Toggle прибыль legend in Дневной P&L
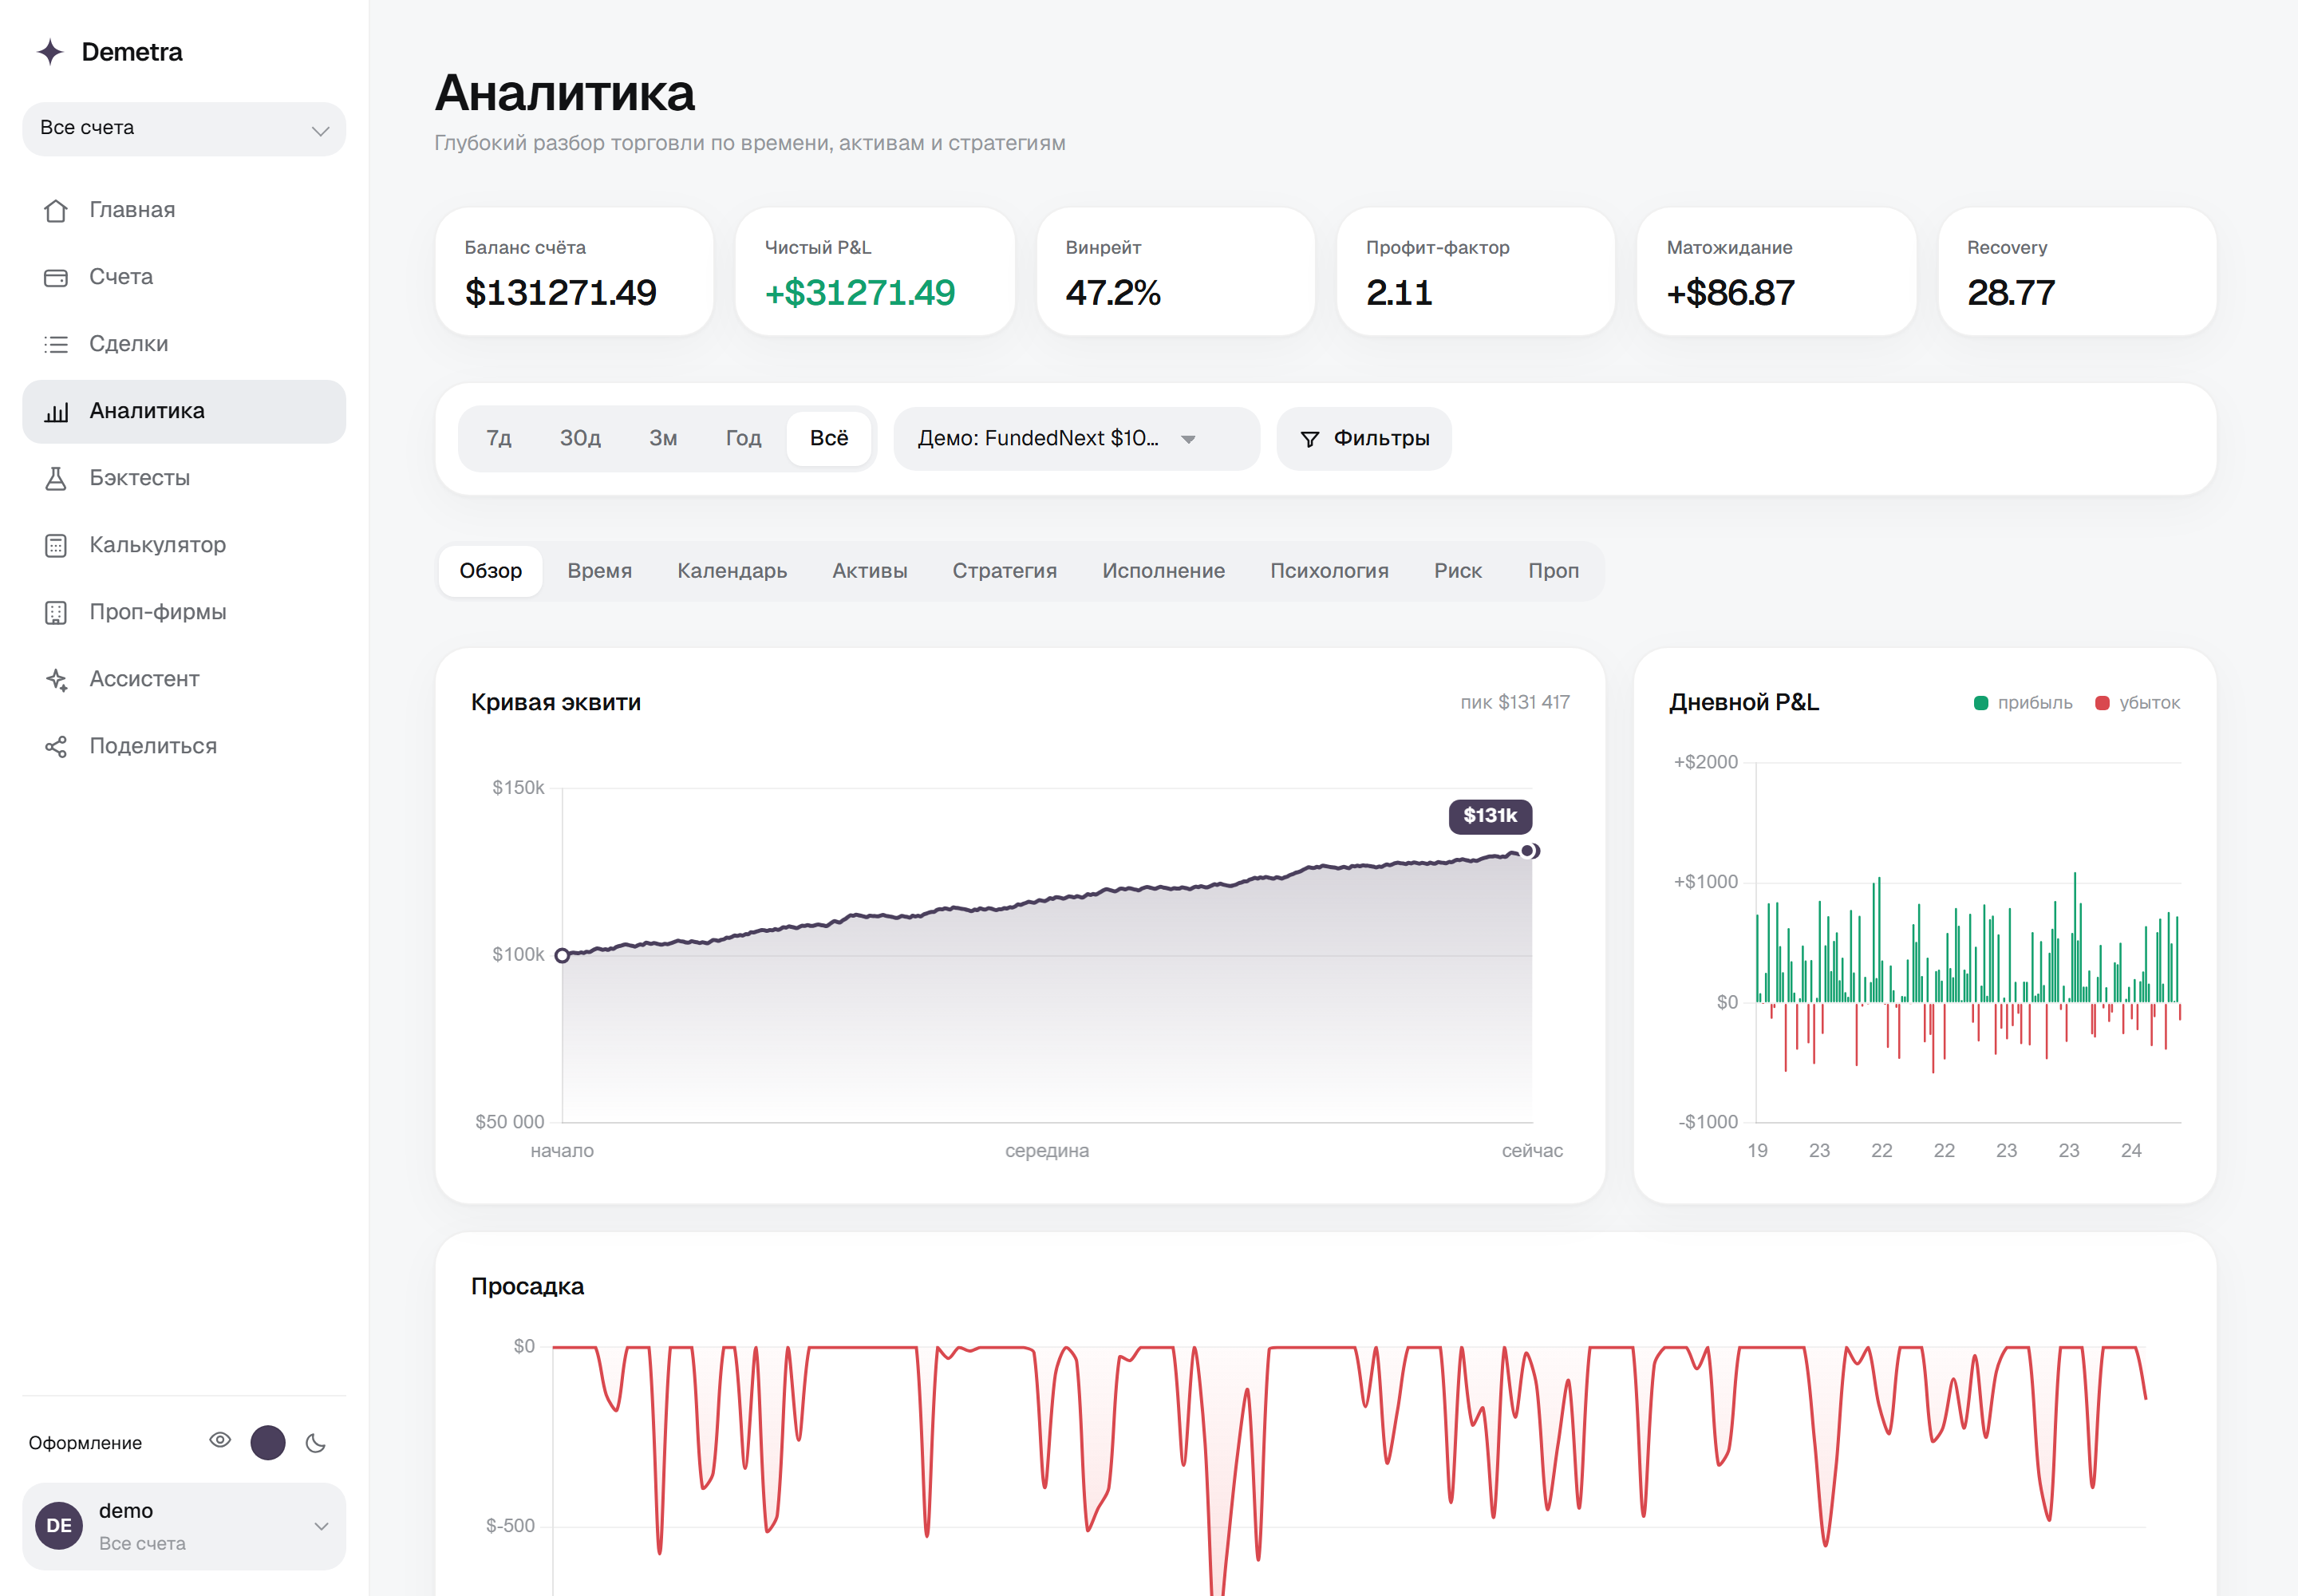 [2023, 703]
